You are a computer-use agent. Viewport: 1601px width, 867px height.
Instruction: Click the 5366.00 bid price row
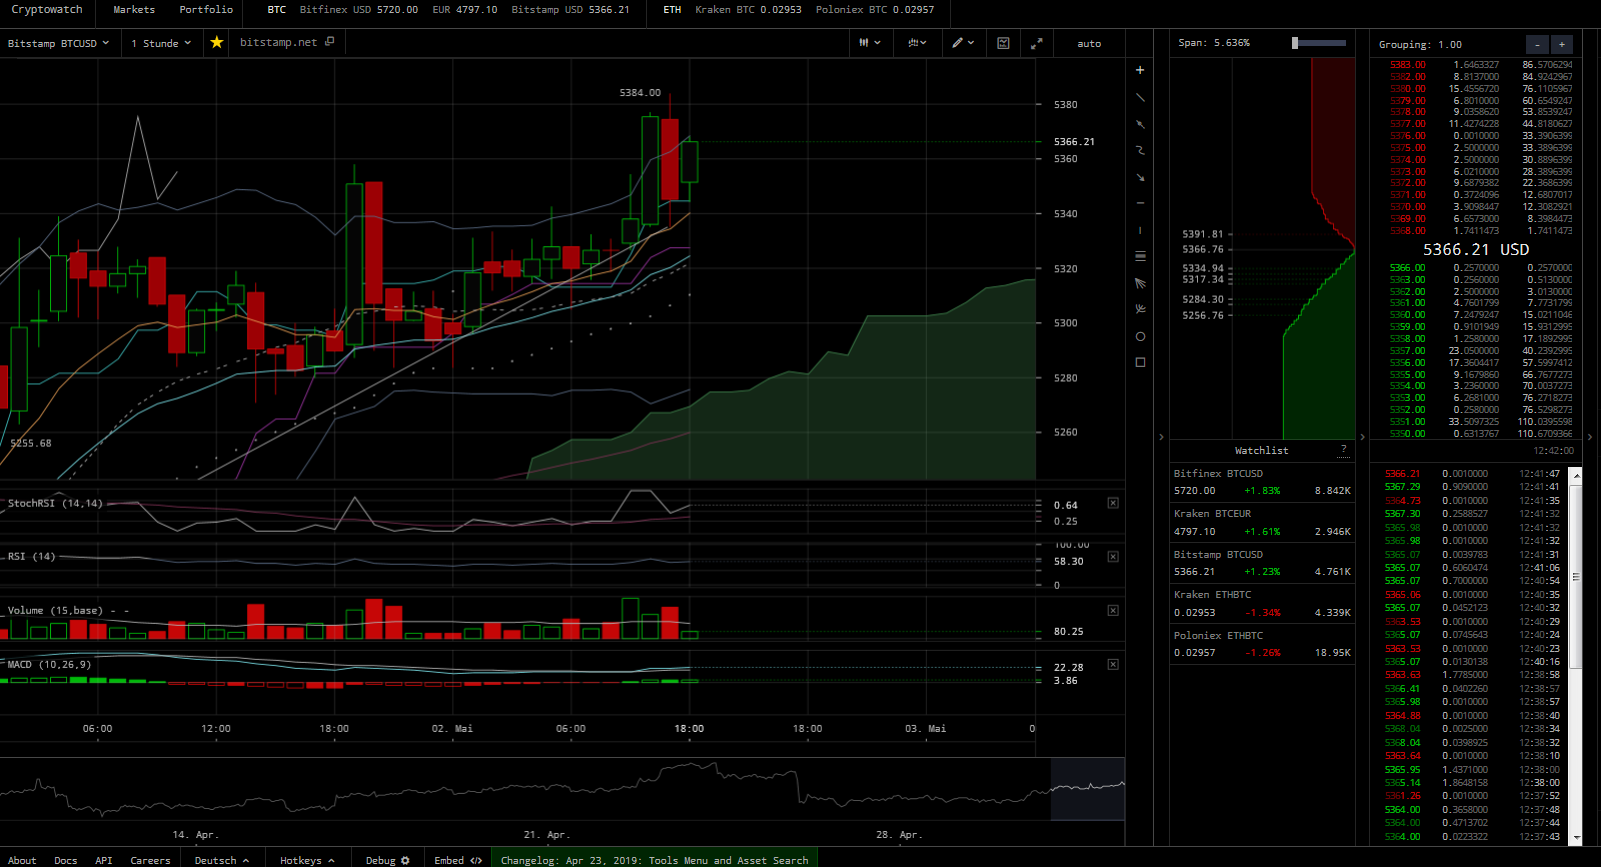pos(1480,268)
